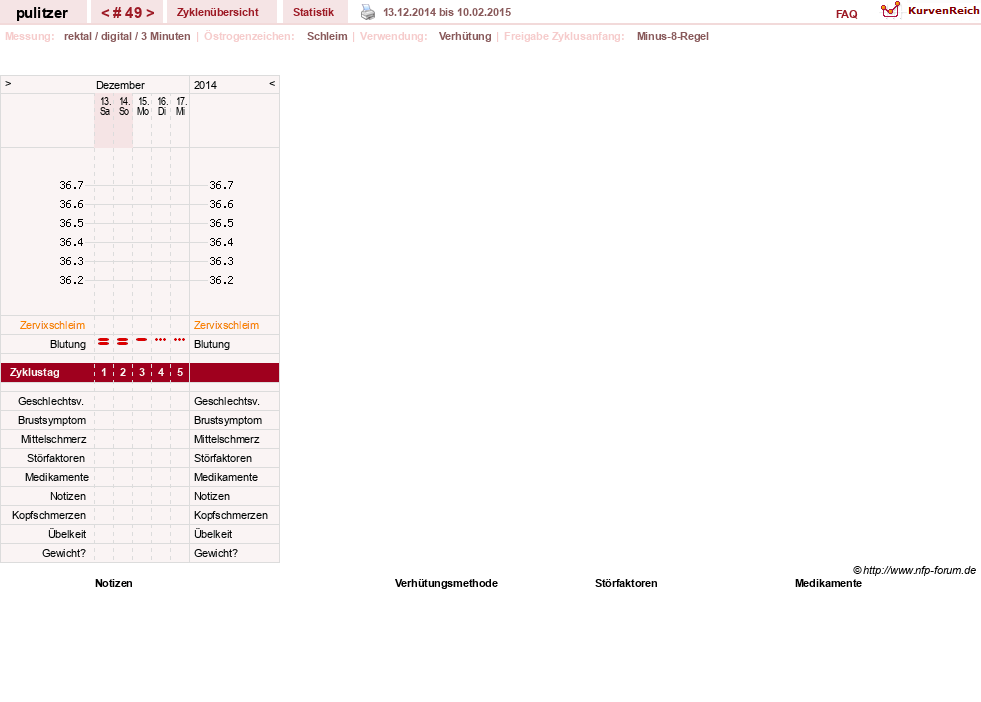Open the Statistik tab

(x=313, y=12)
